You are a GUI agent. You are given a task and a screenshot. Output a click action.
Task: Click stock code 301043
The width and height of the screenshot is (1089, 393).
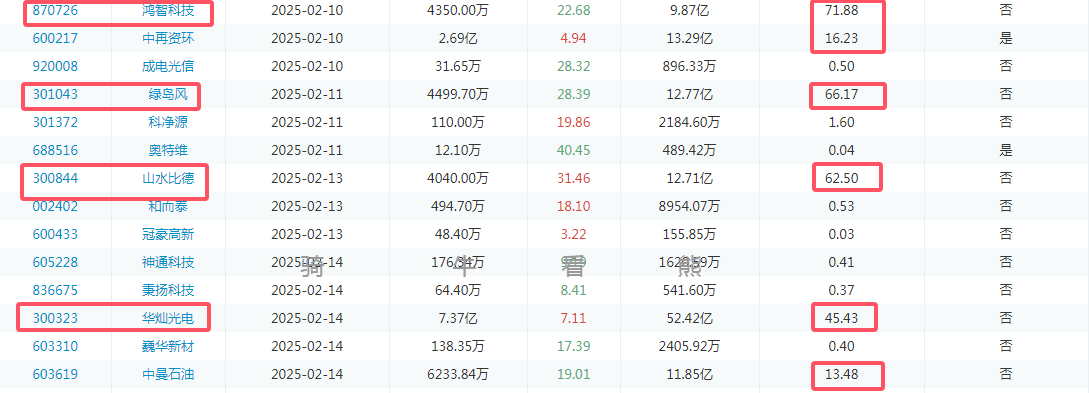tap(55, 94)
